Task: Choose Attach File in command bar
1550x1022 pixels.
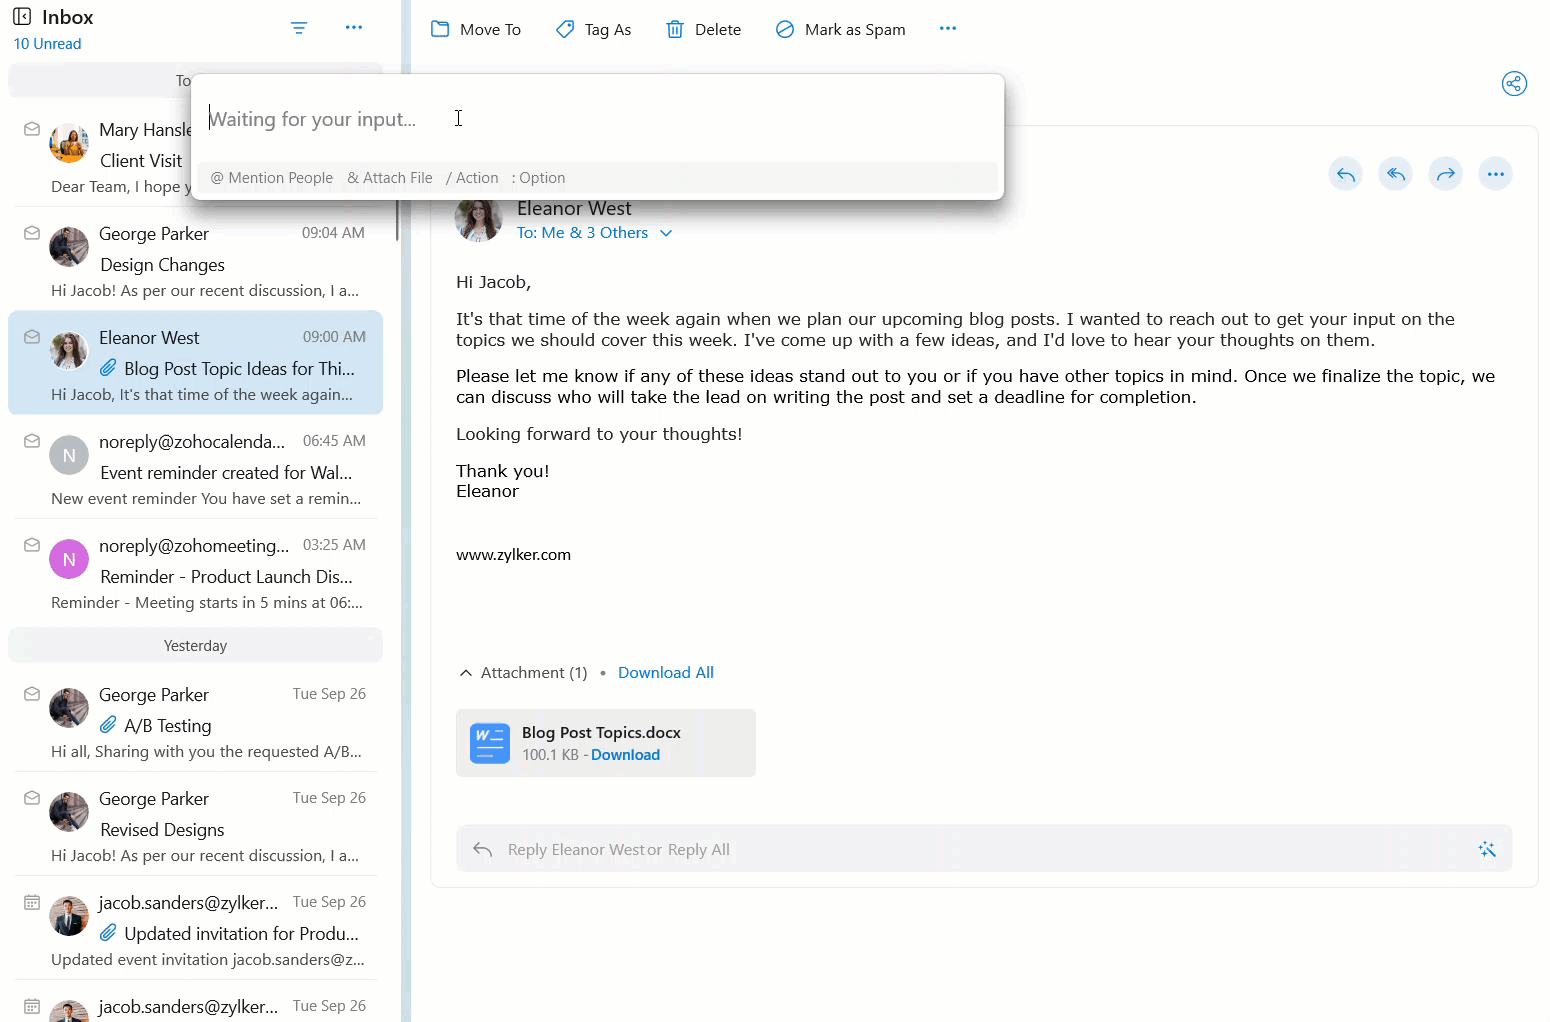Action: (390, 178)
